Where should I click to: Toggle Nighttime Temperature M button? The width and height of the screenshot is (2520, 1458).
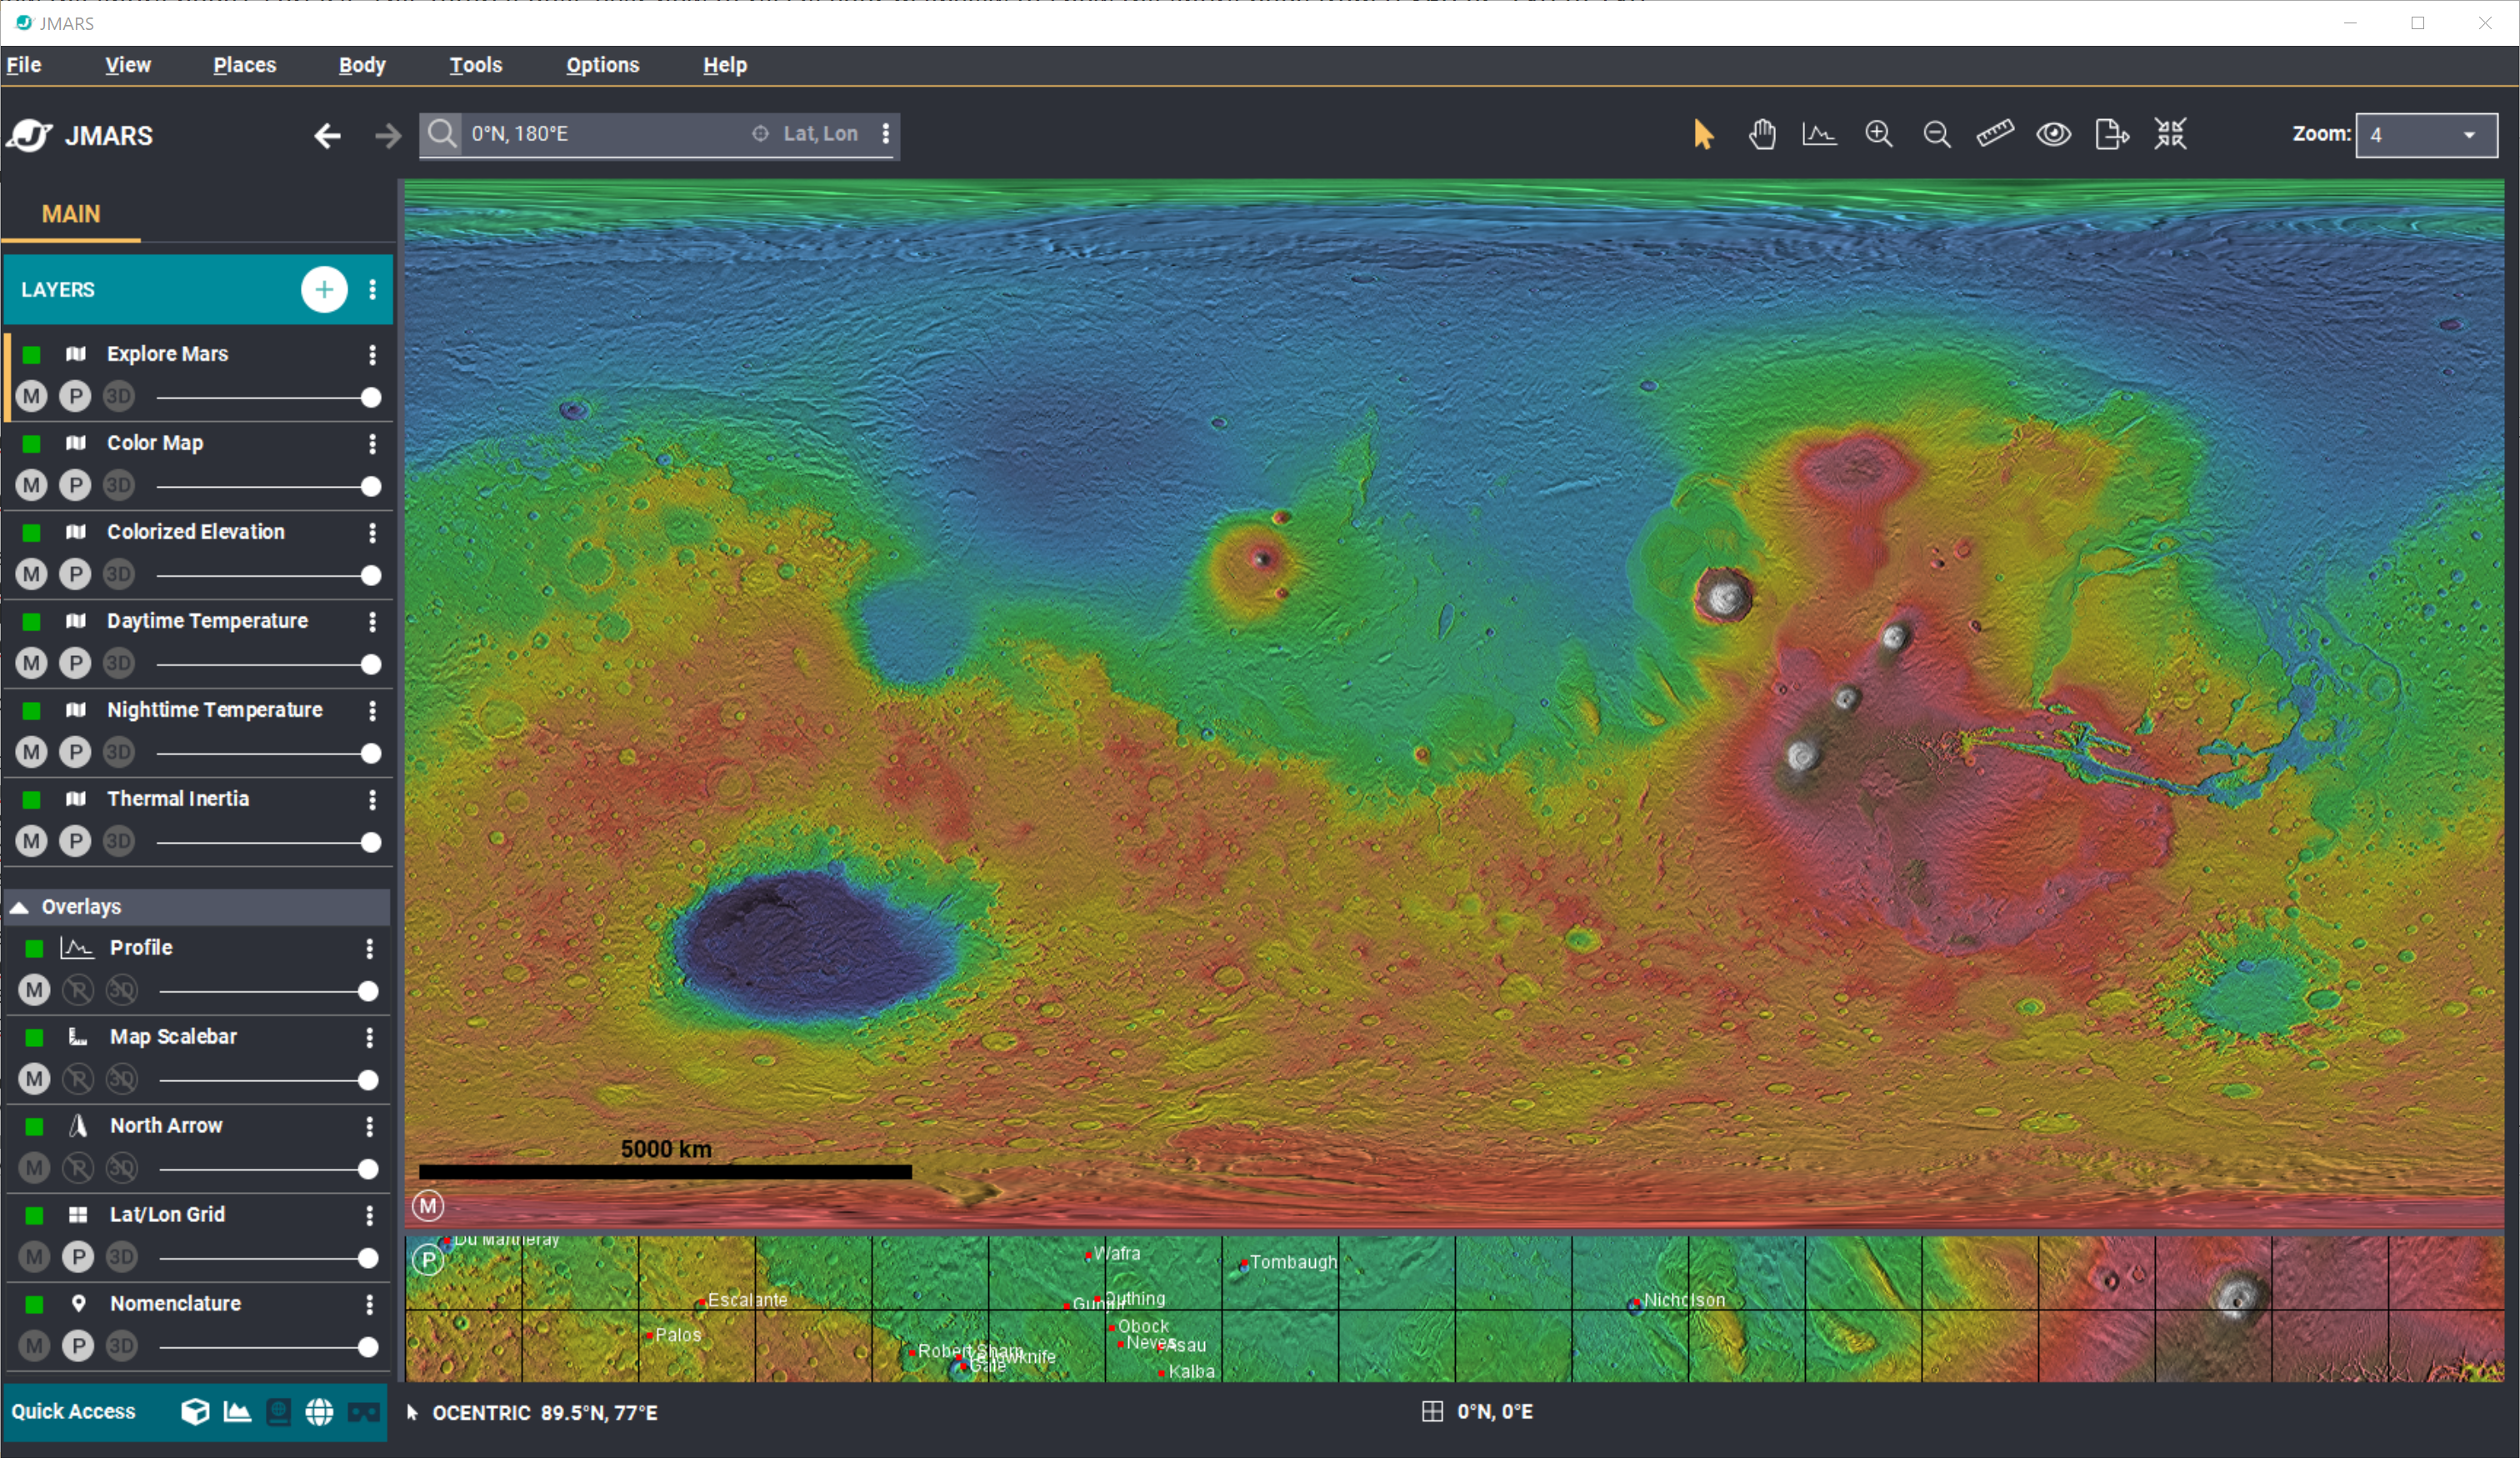[x=32, y=752]
